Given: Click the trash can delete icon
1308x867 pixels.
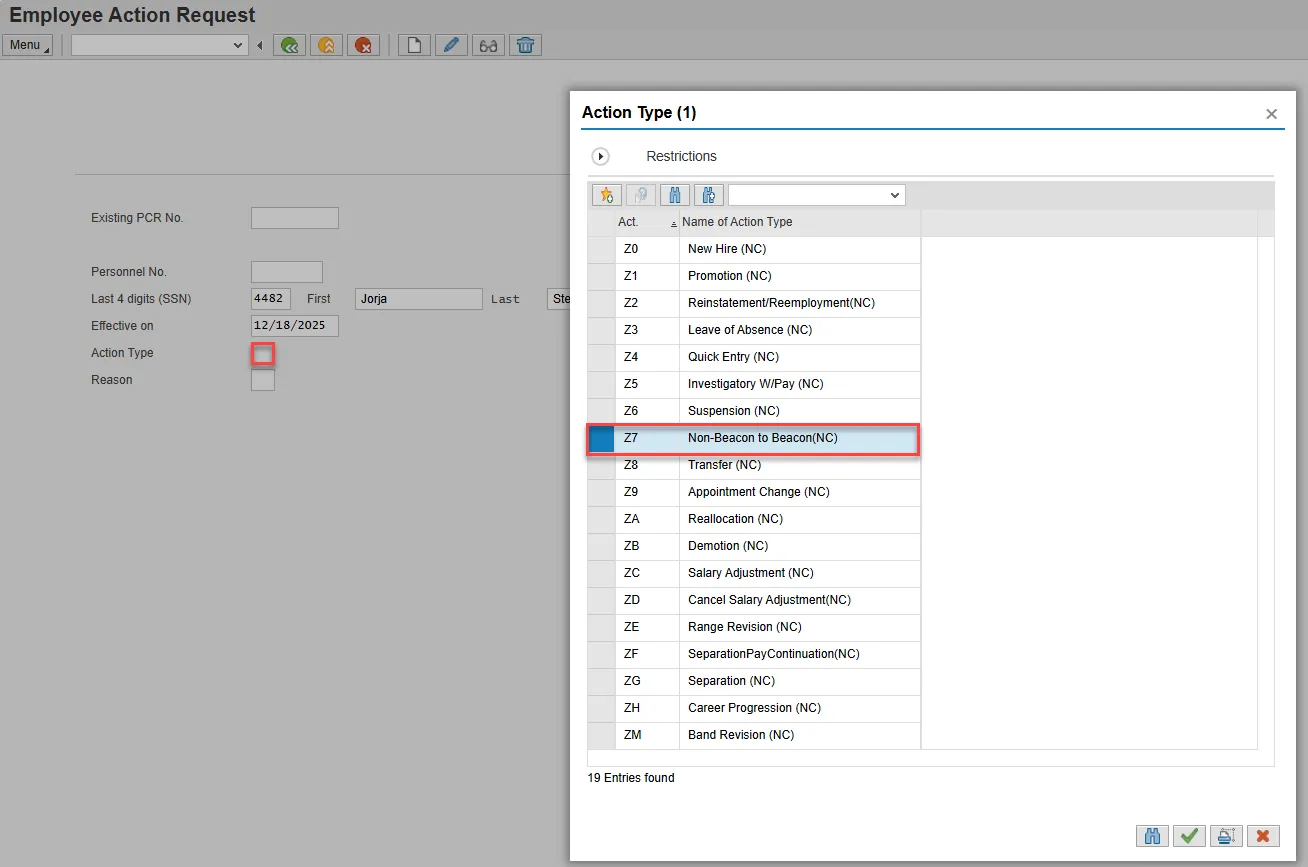Looking at the screenshot, I should click(525, 45).
